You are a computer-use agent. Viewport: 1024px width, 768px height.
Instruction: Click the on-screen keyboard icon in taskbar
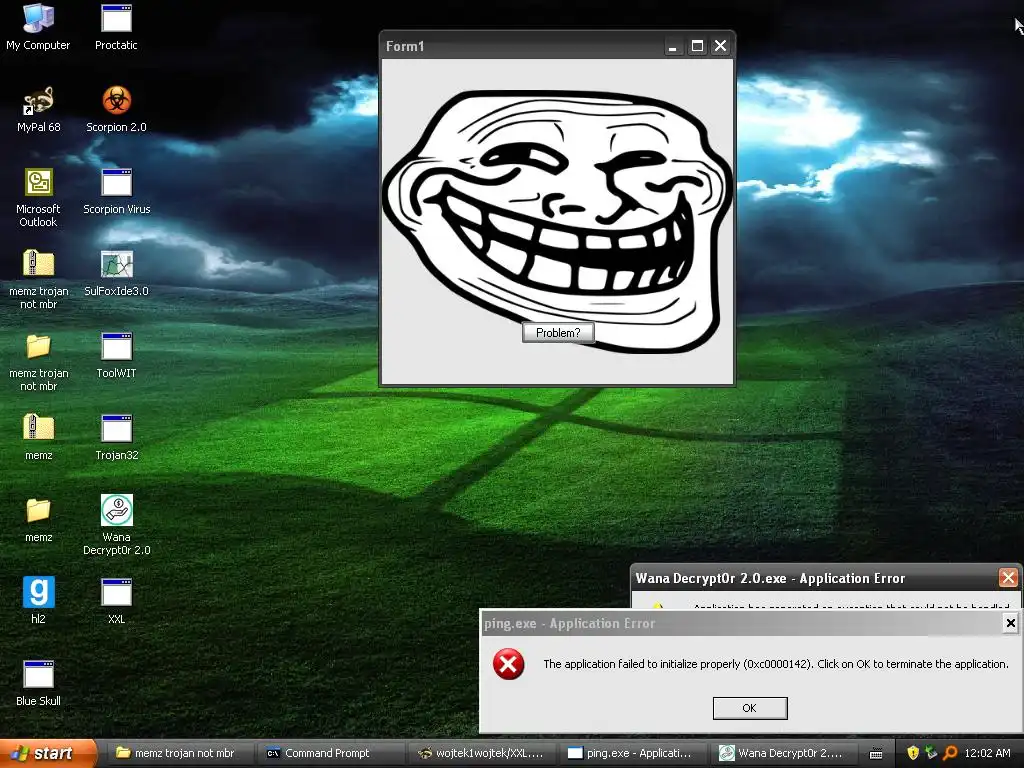click(x=876, y=754)
